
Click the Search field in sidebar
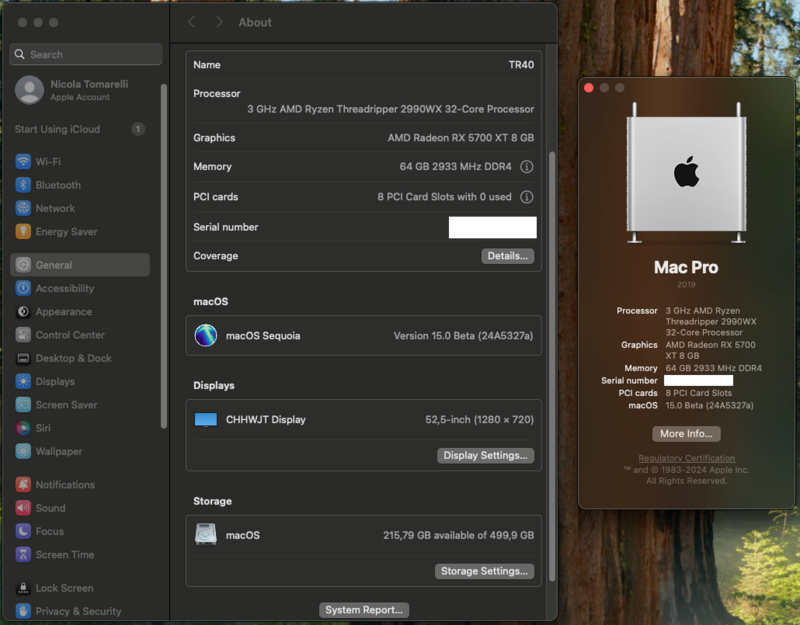point(86,55)
